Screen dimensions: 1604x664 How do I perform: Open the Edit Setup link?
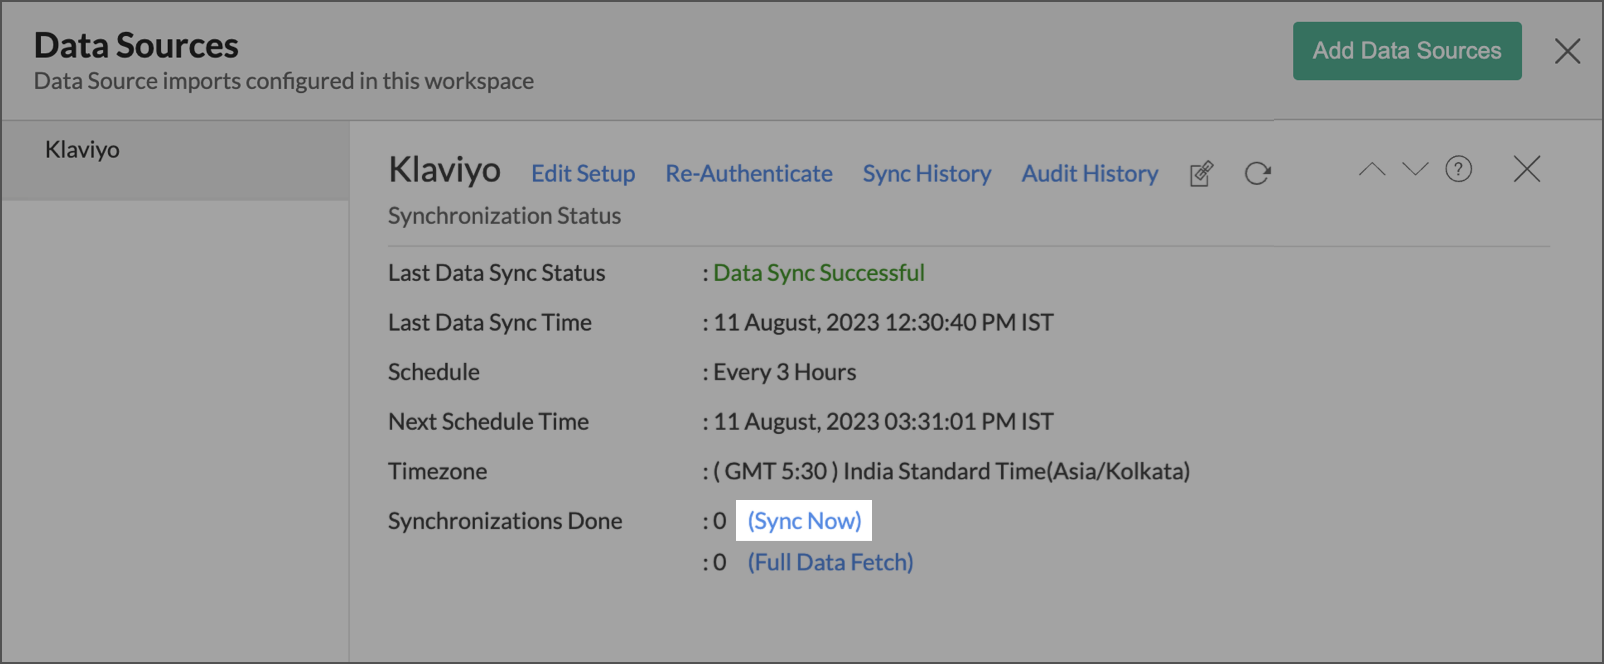583,174
